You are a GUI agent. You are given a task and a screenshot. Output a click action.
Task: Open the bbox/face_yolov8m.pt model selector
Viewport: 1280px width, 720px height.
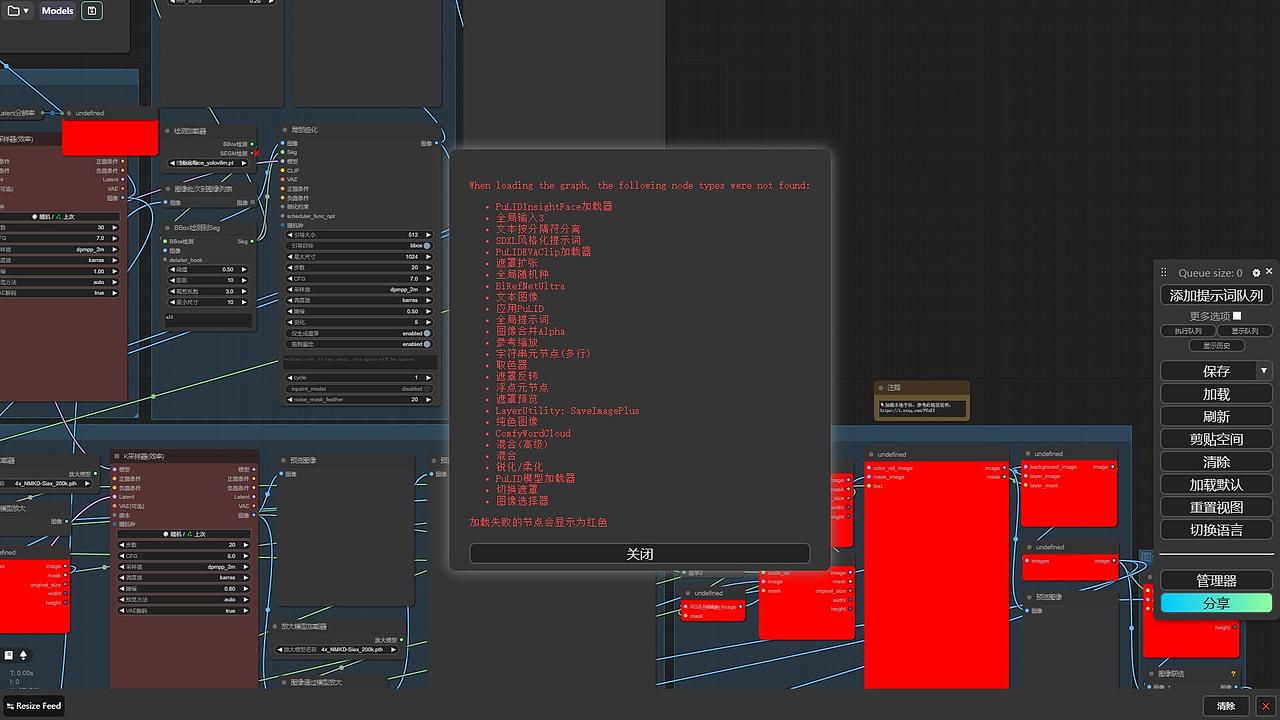206,163
